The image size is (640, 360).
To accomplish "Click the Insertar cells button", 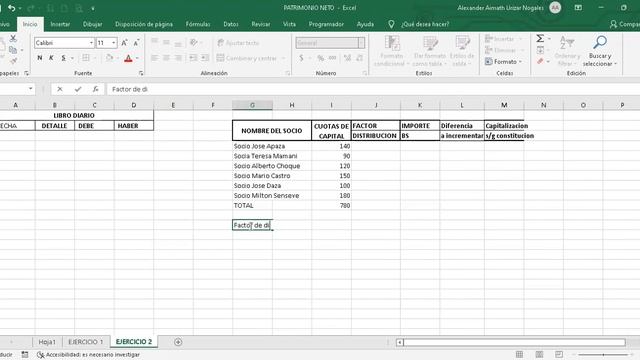I will [x=504, y=39].
